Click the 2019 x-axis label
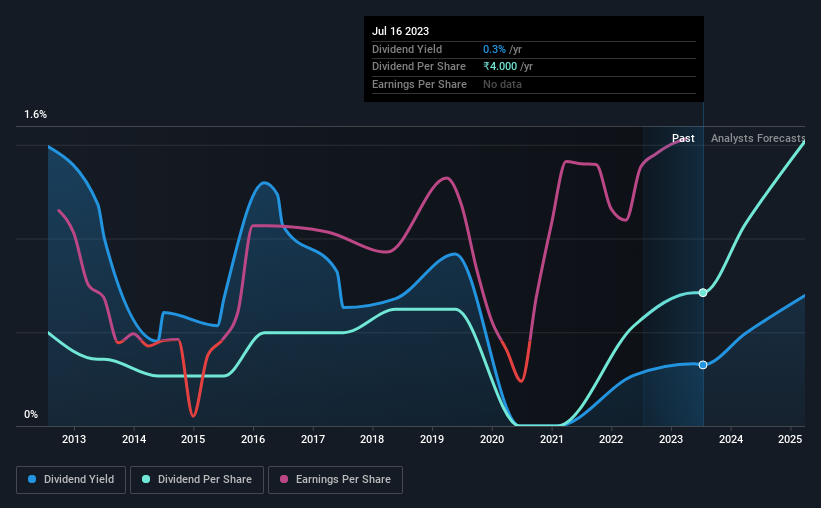The height and width of the screenshot is (508, 821). [432, 439]
